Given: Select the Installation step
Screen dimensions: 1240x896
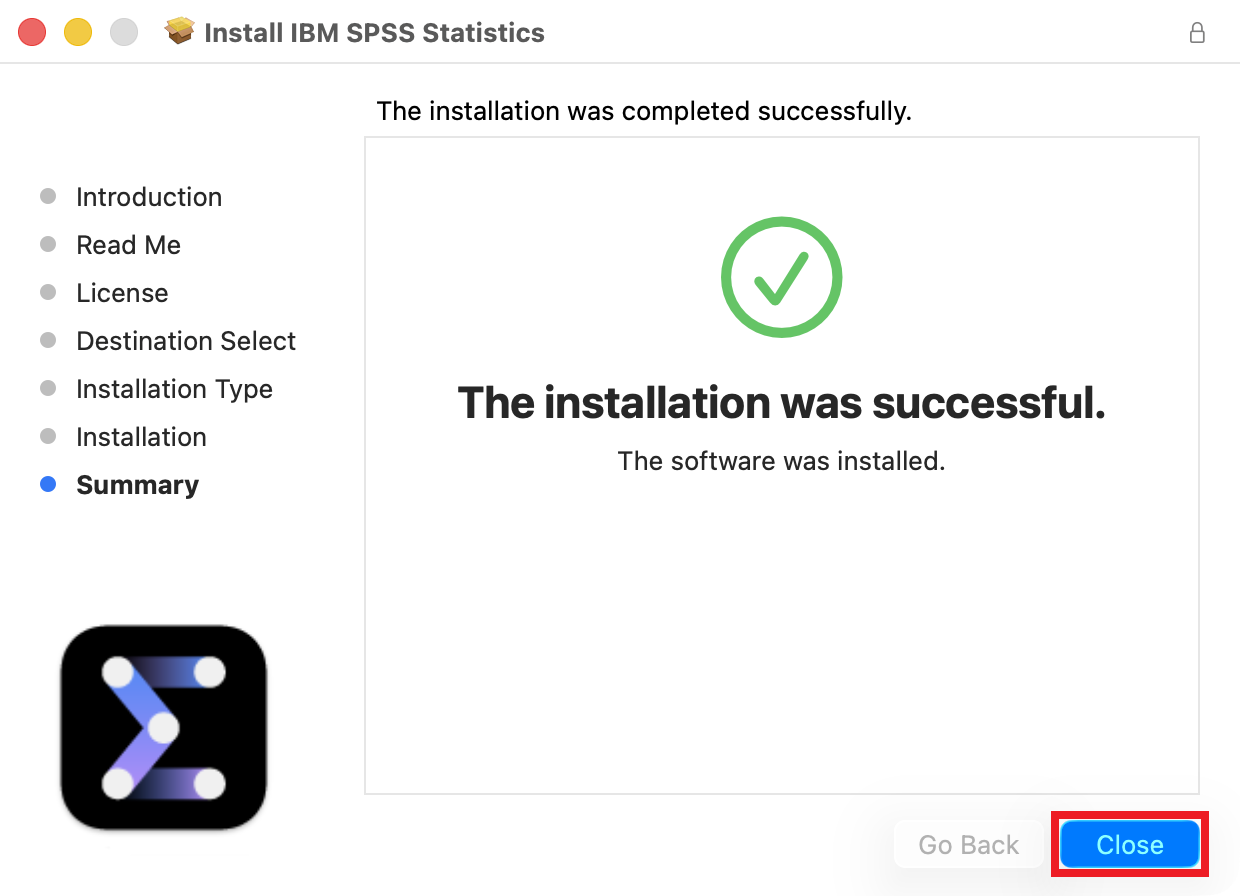Looking at the screenshot, I should (141, 437).
